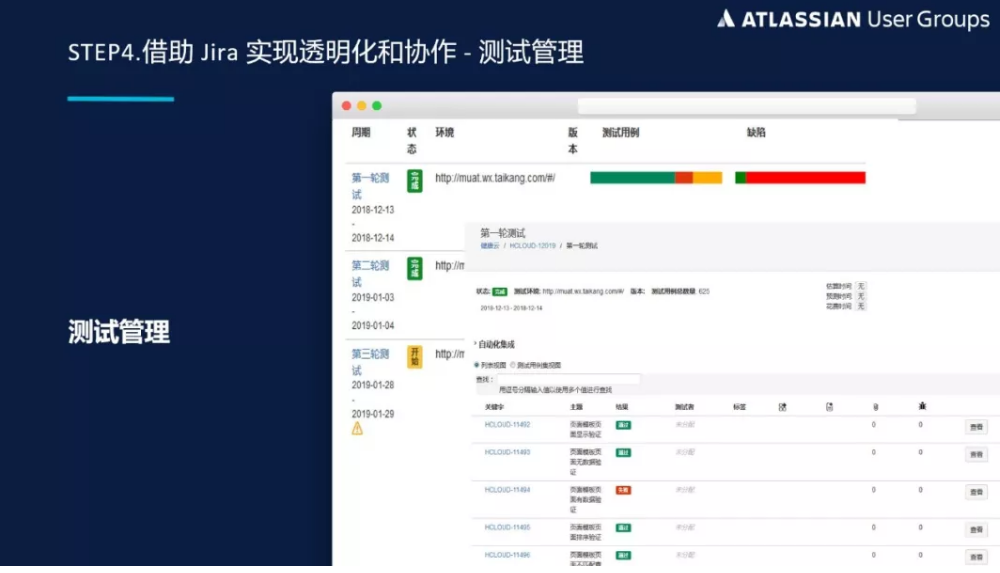Open issue HCLOUD-11495

tap(507, 527)
